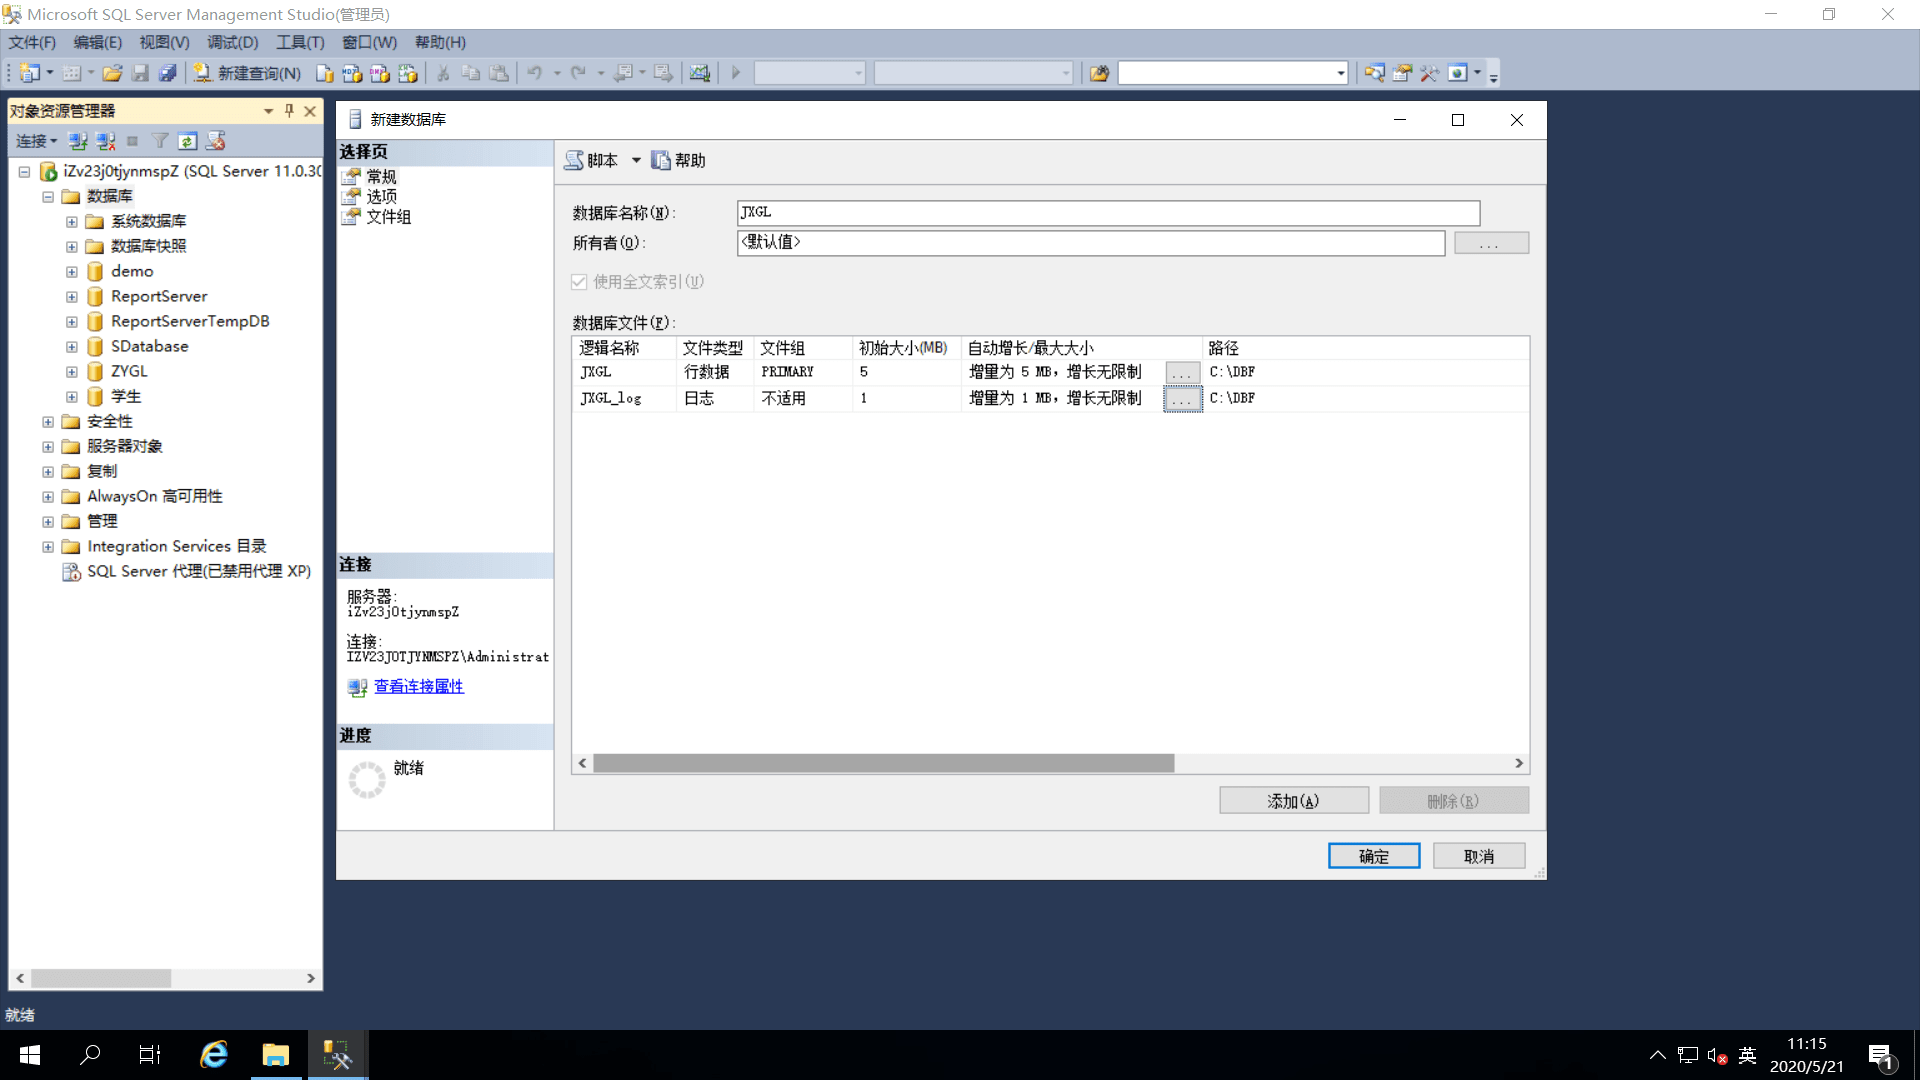Open the 工具(T) menu
1920x1080 pixels.
(300, 42)
